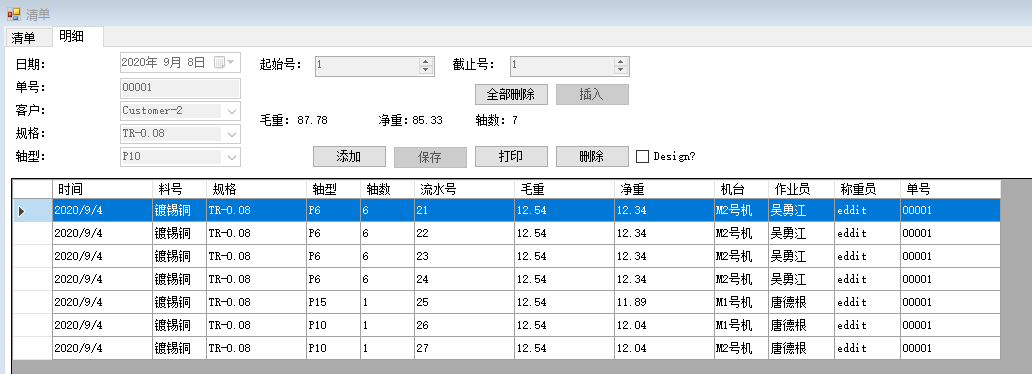Click 轴型 P10 cell in 流水号 26 row
Image resolution: width=1032 pixels, height=374 pixels.
(333, 325)
